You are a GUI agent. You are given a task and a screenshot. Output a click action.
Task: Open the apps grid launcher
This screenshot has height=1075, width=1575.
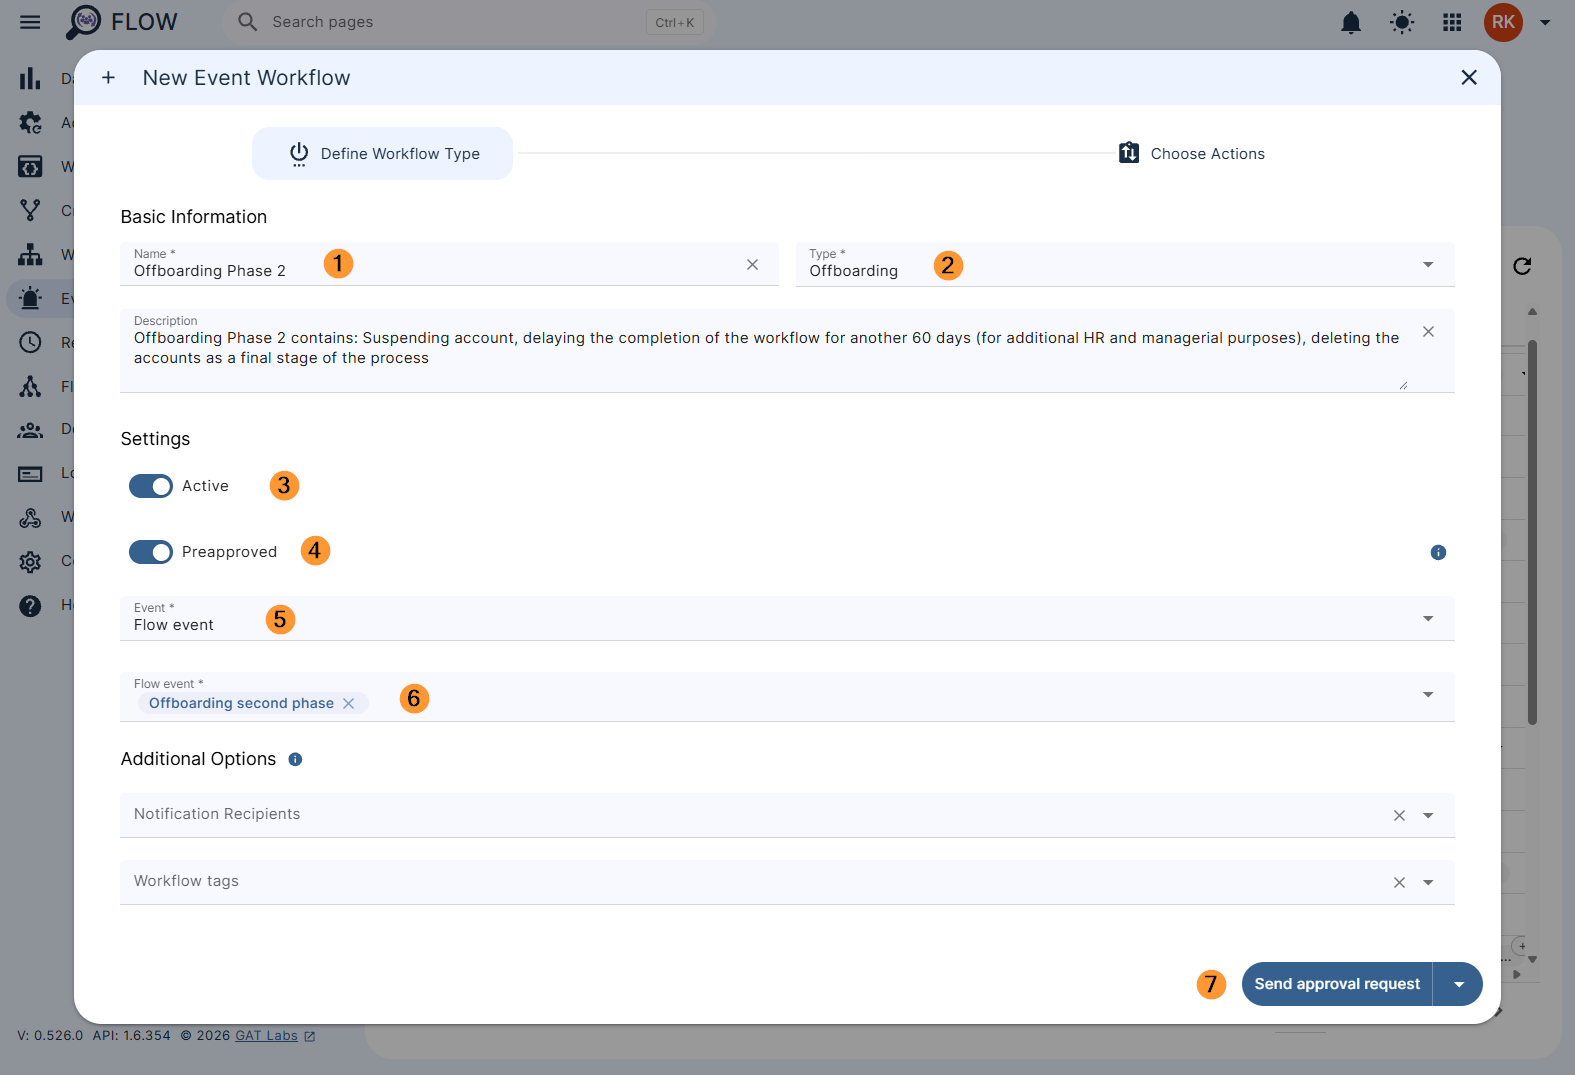click(x=1452, y=22)
